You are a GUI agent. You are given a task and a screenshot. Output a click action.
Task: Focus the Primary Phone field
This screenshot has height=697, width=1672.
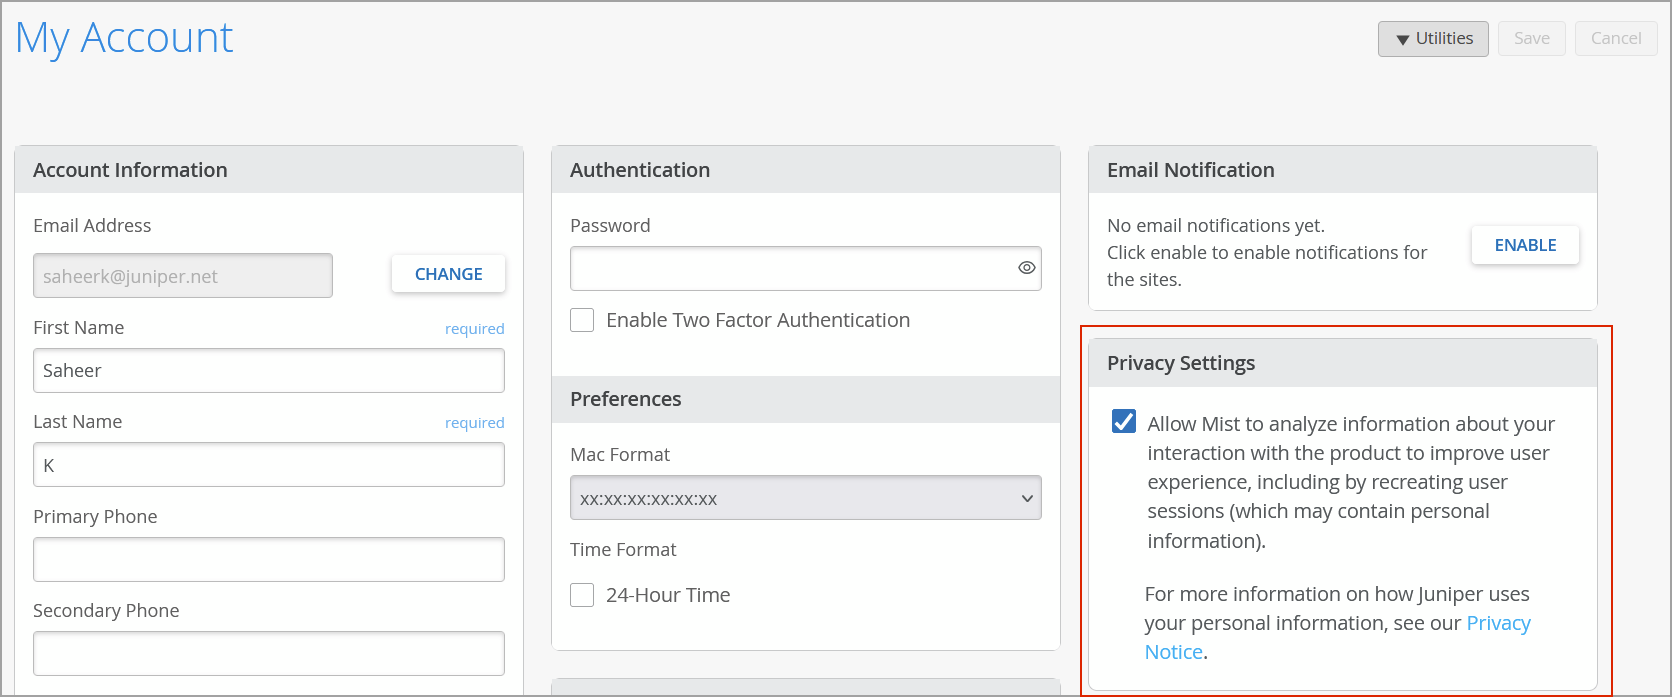coord(268,560)
